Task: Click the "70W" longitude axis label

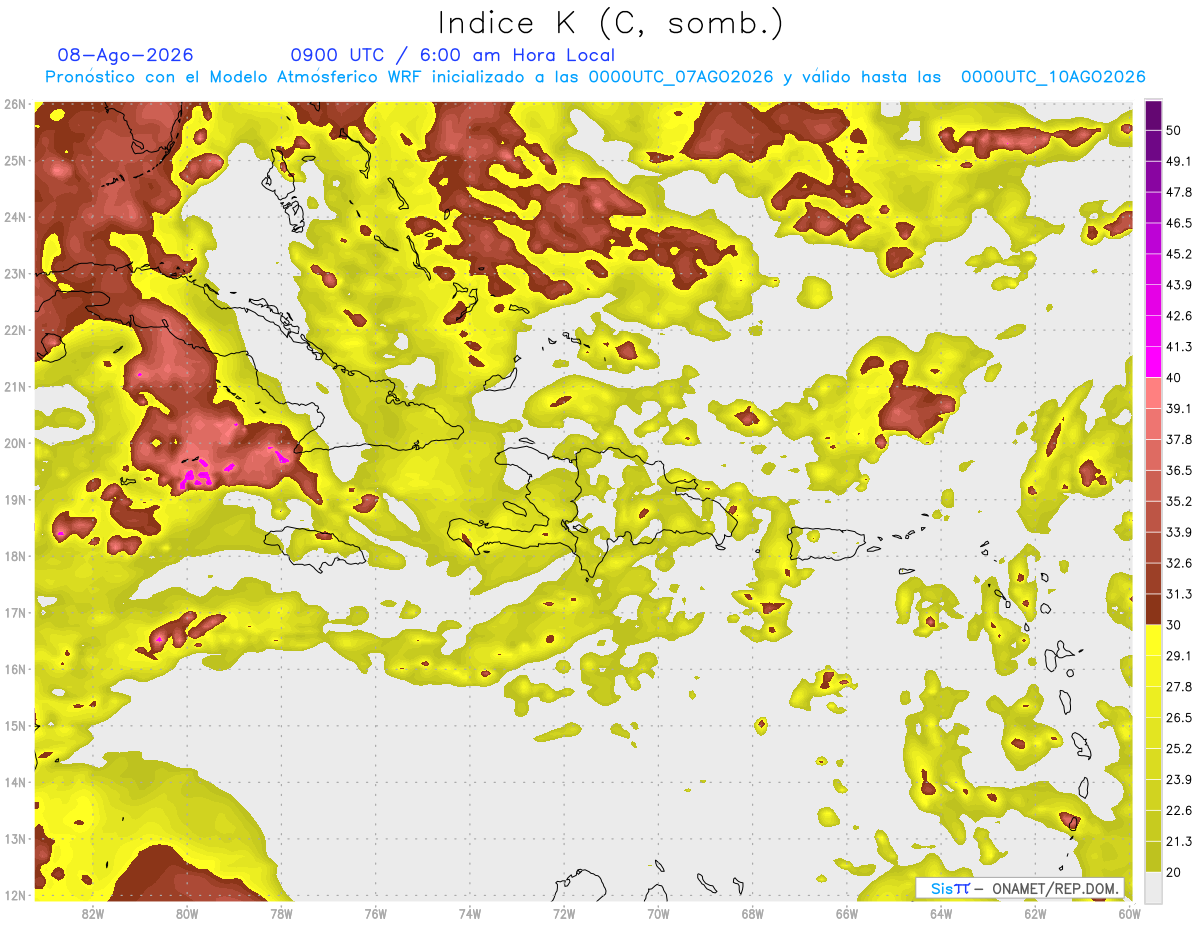Action: (658, 912)
